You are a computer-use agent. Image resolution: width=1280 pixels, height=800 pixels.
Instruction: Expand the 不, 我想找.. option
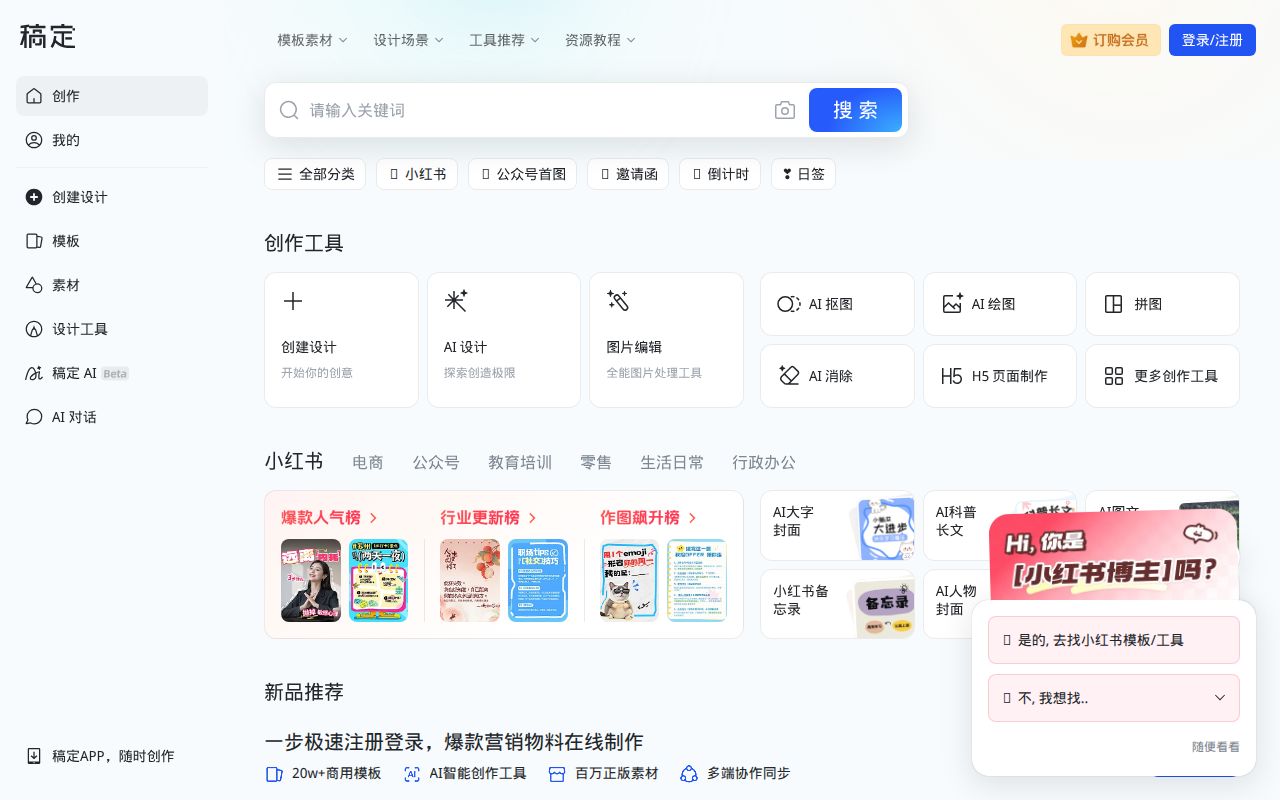pos(1113,698)
